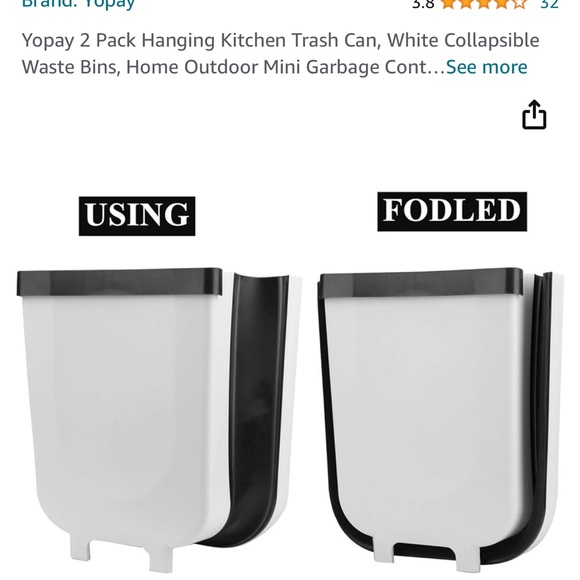
Task: Click the black lid of the folded bin
Action: point(422,283)
